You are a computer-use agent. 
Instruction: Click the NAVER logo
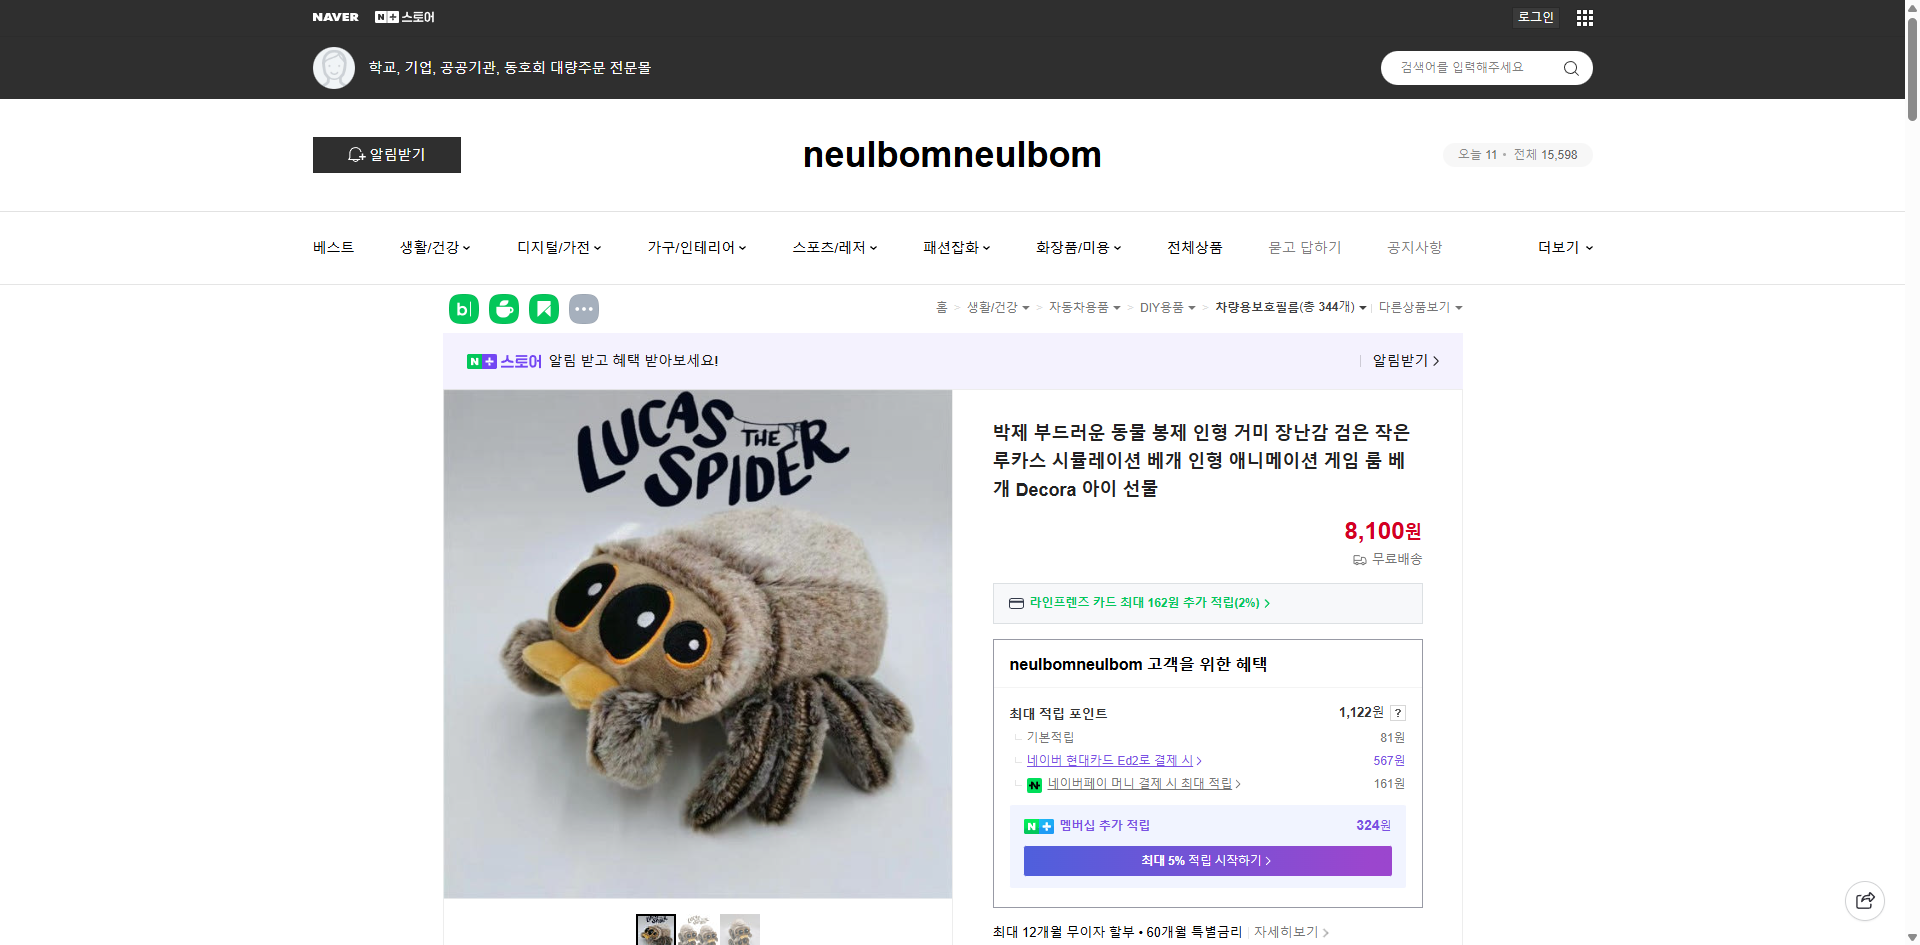(335, 17)
